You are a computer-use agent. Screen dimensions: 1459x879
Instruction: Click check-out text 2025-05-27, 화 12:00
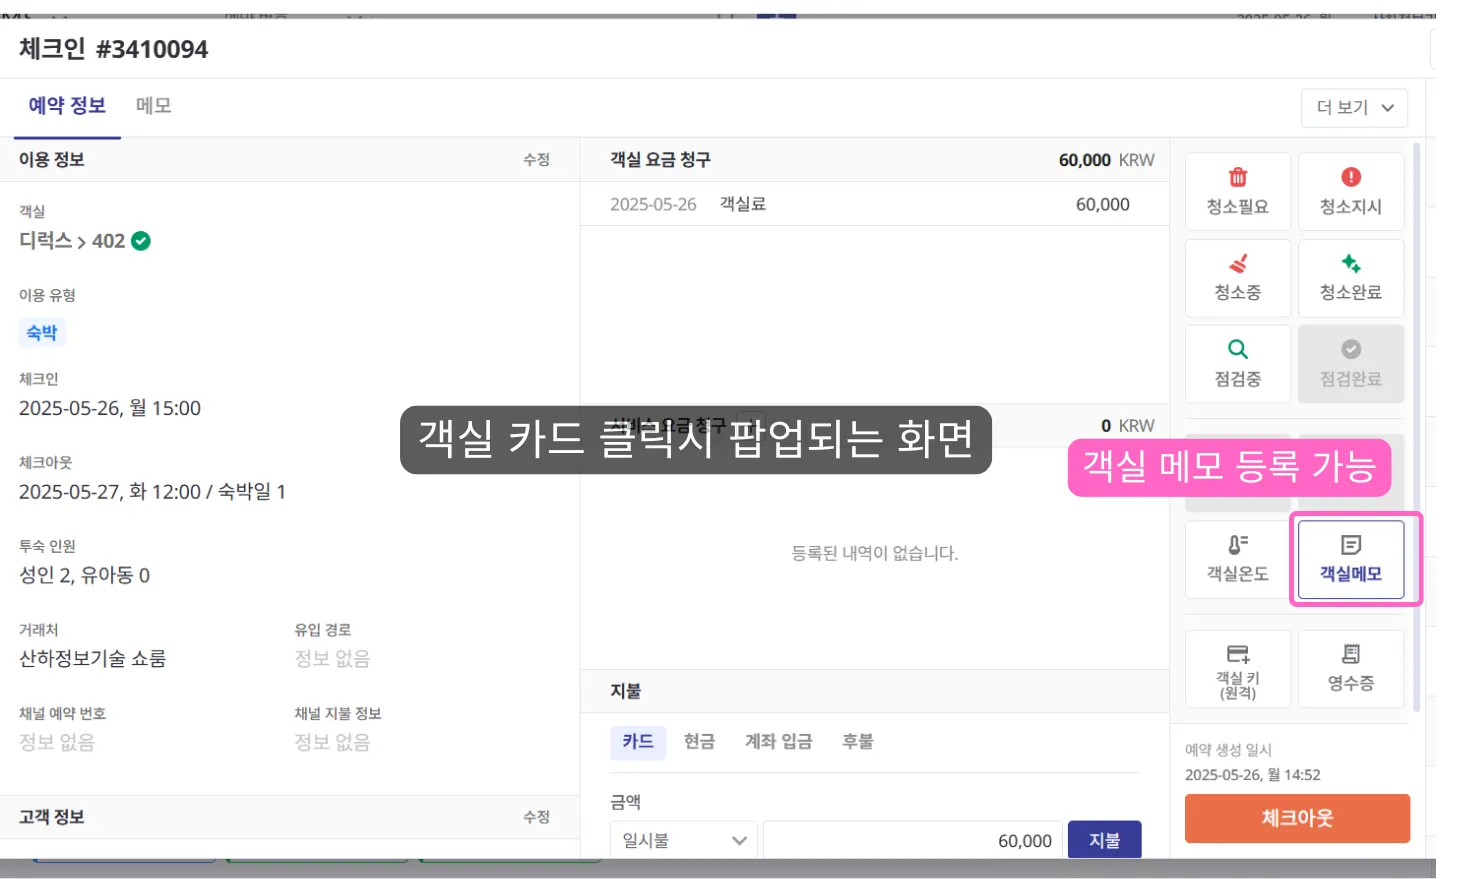pyautogui.click(x=110, y=492)
